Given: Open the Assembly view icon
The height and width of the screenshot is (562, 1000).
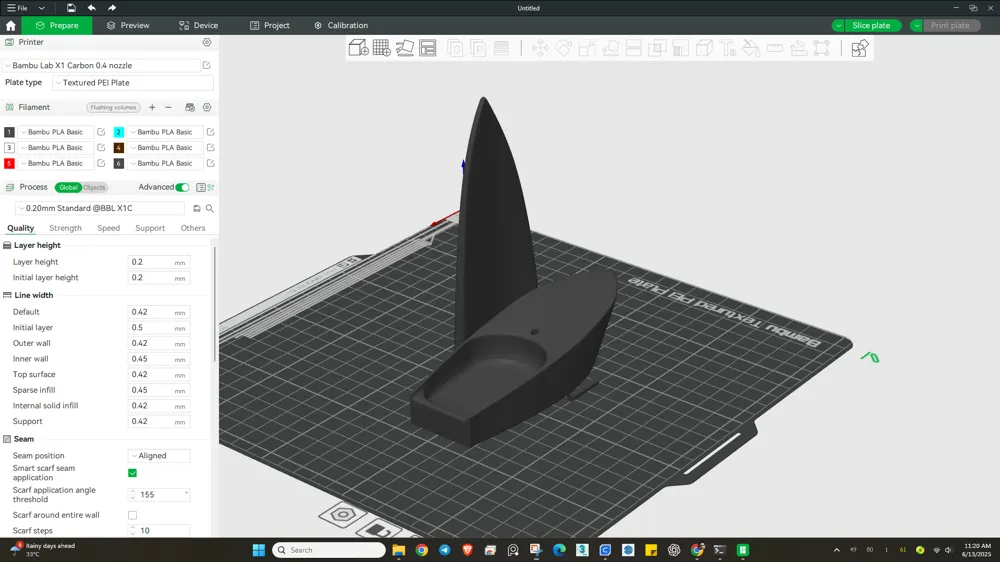Looking at the screenshot, I should 860,48.
